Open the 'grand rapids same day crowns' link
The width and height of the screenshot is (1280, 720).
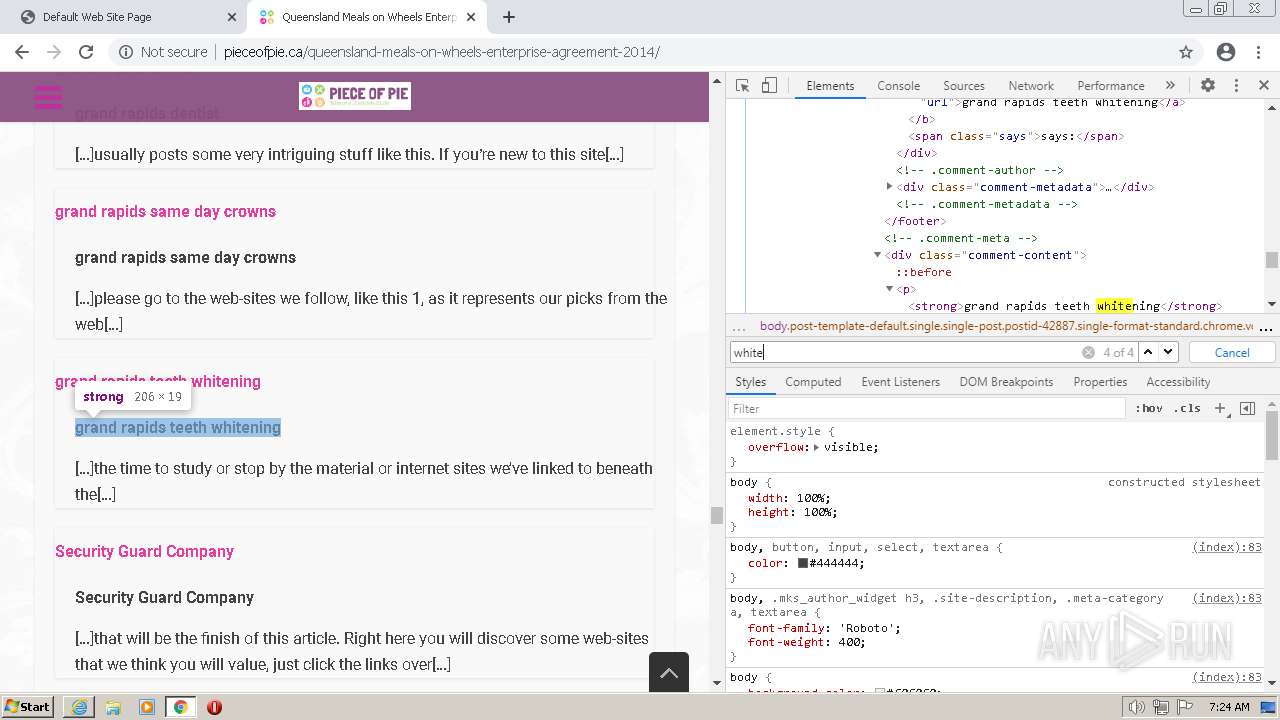coord(165,211)
